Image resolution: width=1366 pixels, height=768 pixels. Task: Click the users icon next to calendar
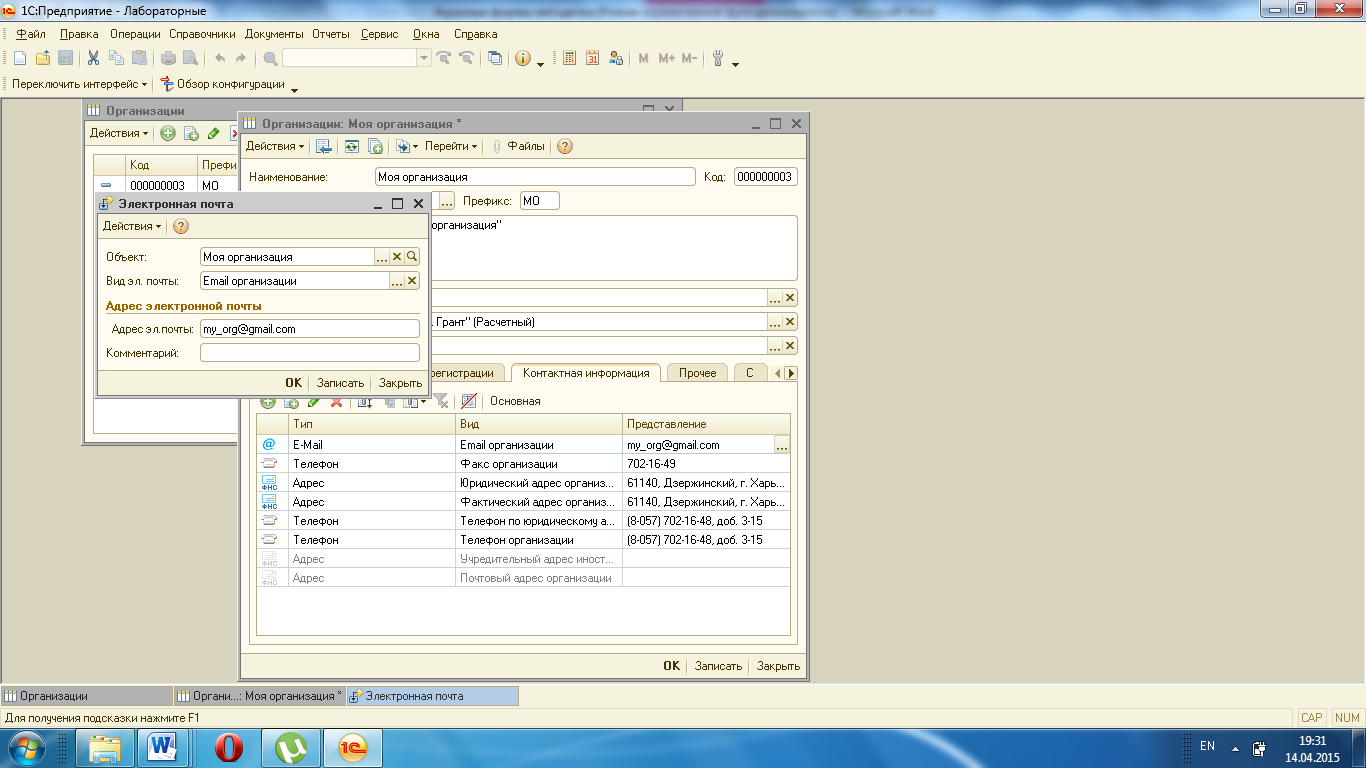[615, 58]
